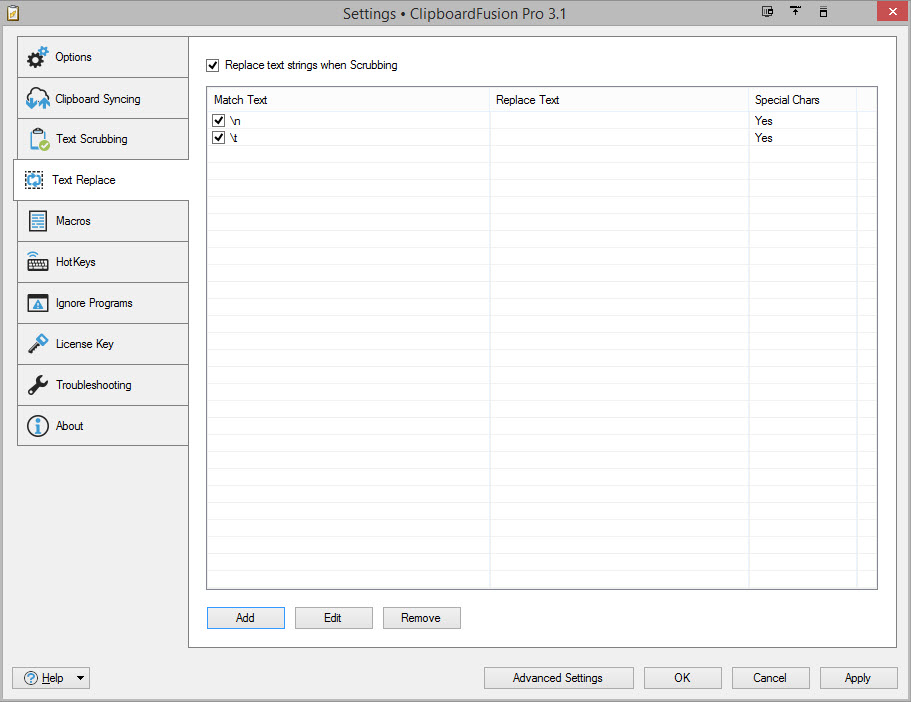Confirm with the OK button
Screen dimensions: 911x702
[682, 678]
